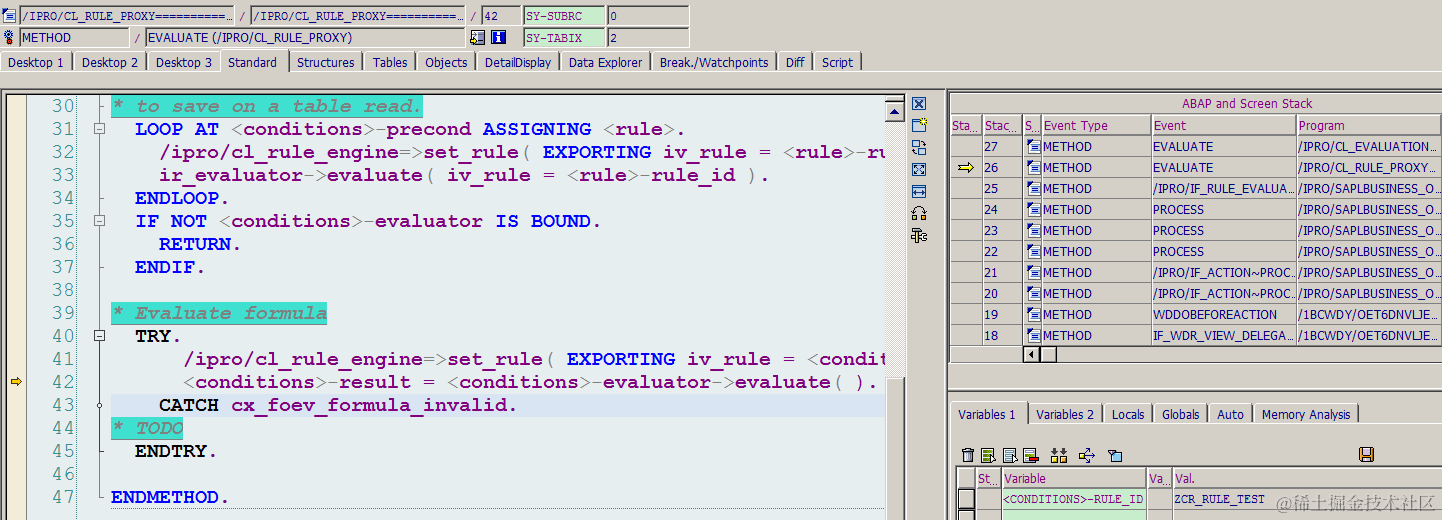Image resolution: width=1442 pixels, height=520 pixels.
Task: Open Memory Analysis tab
Action: (1306, 414)
